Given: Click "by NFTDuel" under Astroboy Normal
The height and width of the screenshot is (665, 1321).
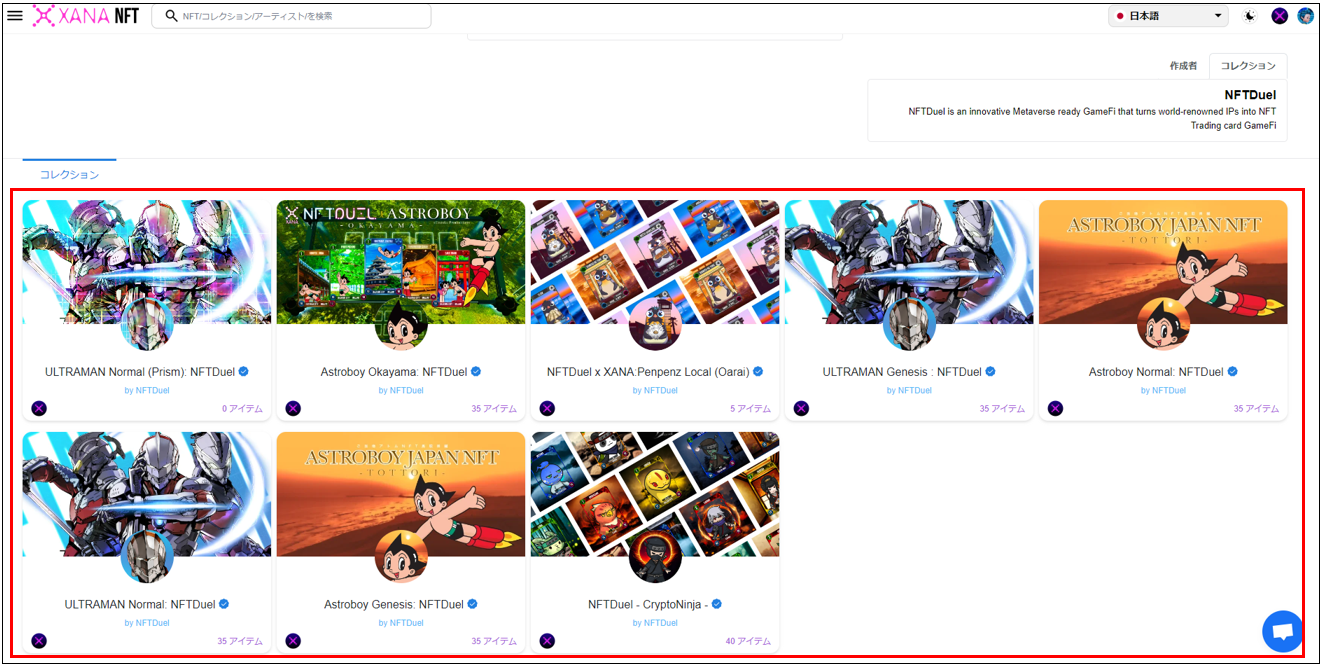Looking at the screenshot, I should 1163,390.
